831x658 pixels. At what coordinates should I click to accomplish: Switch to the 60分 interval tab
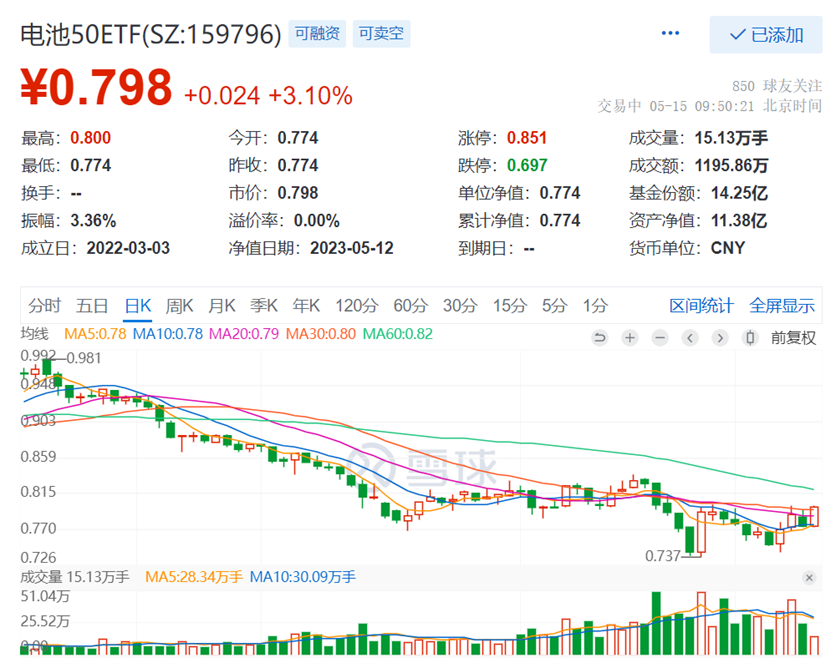pyautogui.click(x=411, y=306)
